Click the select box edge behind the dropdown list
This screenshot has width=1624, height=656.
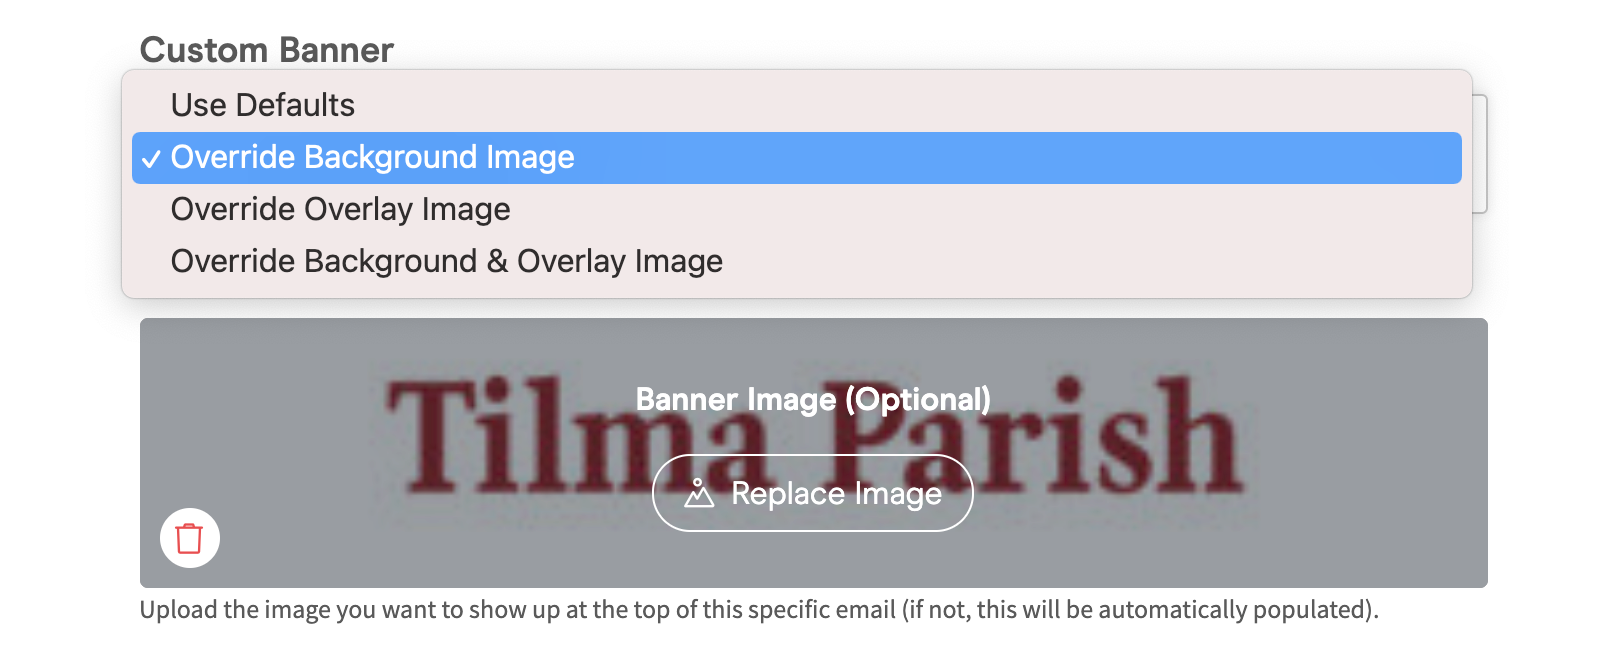coord(1480,154)
